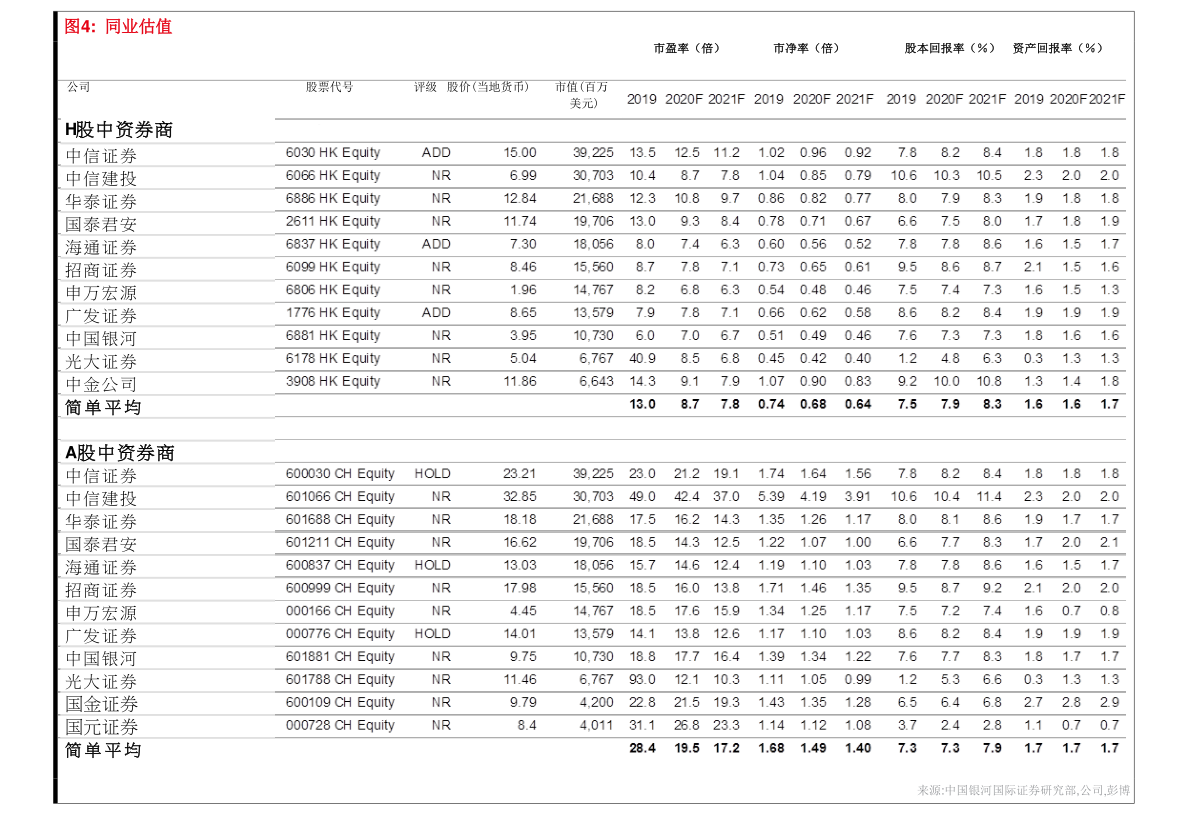Select ticker '6066 HK Equity'
This screenshot has height=816, width=1191.
coord(333,176)
